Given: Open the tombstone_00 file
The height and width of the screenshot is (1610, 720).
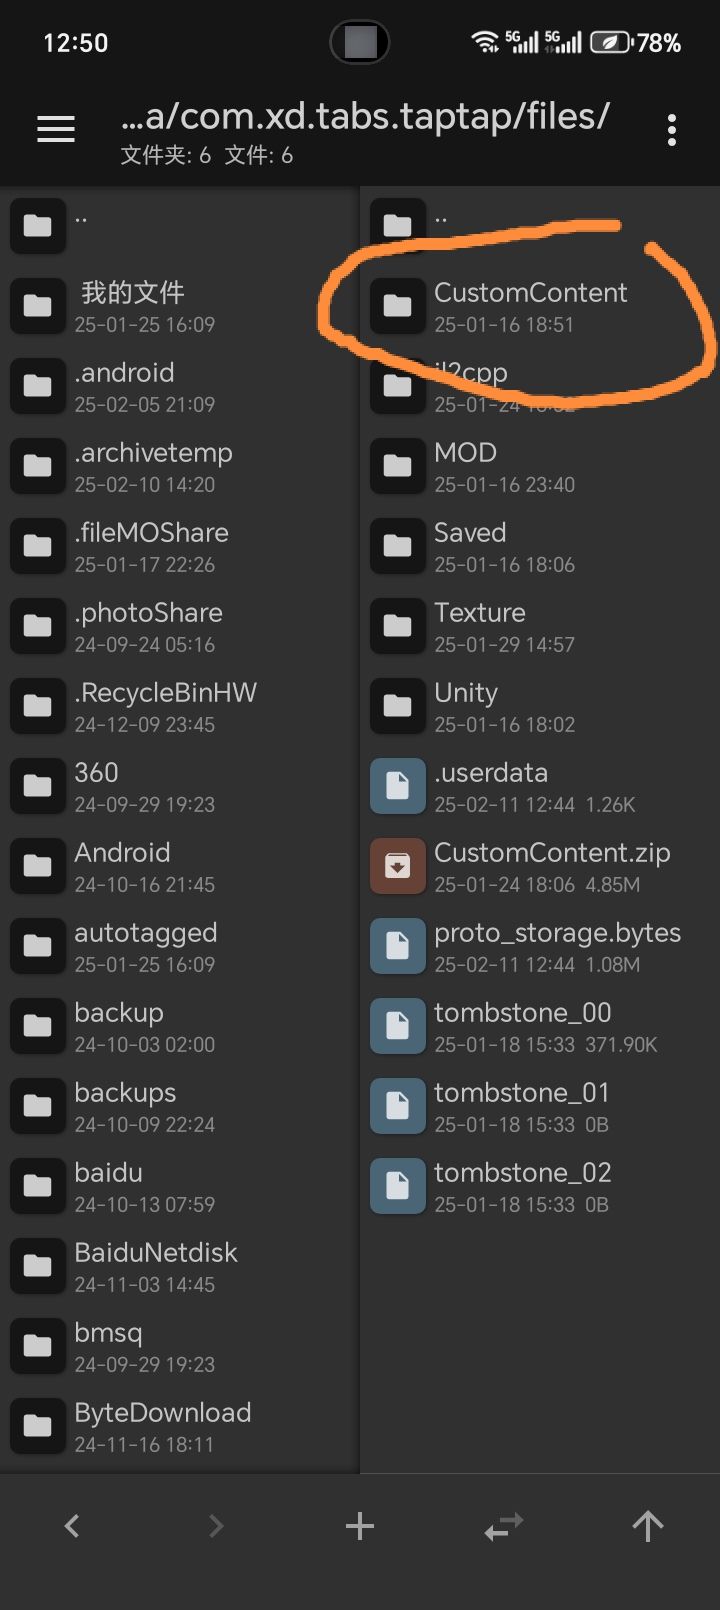Looking at the screenshot, I should point(522,1026).
